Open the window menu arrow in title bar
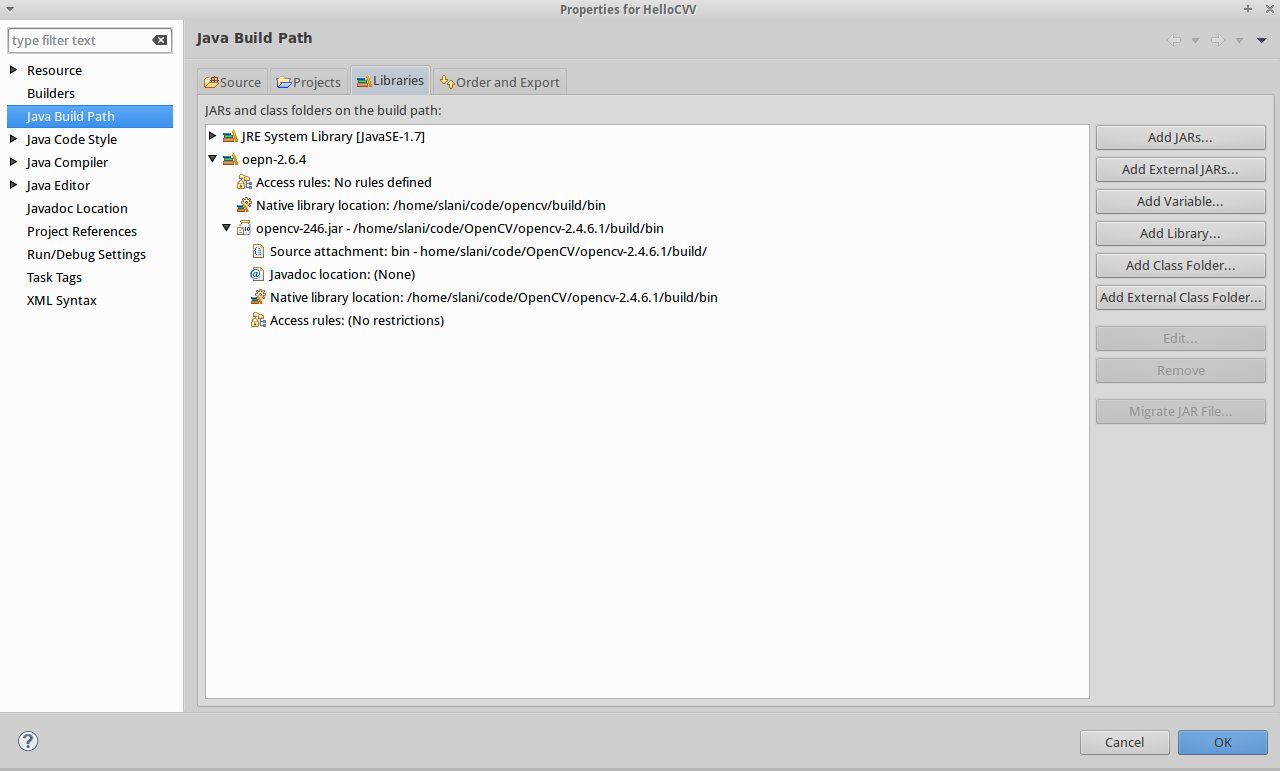The height and width of the screenshot is (771, 1280). click(x=10, y=9)
